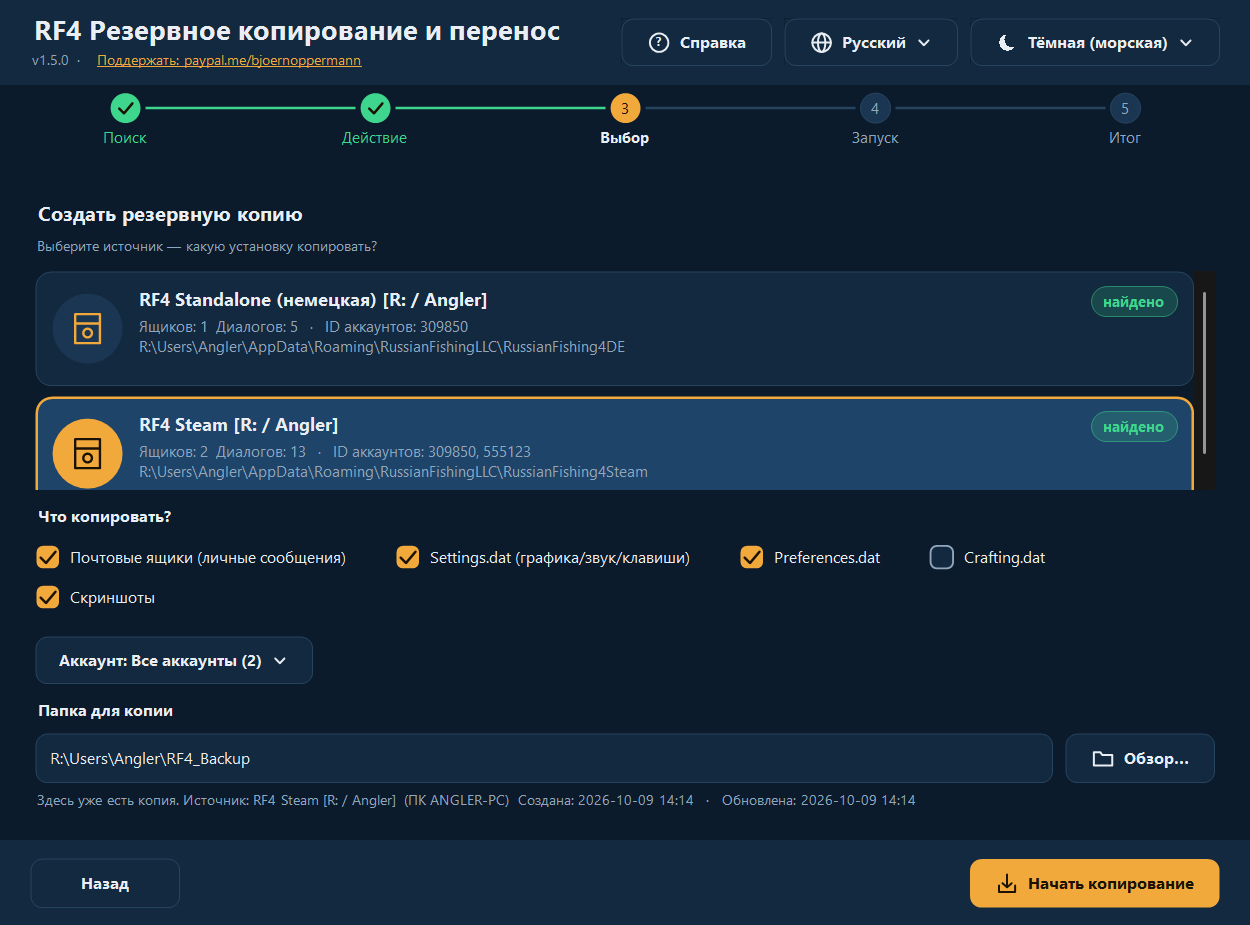This screenshot has height=925, width=1250.
Task: Expand the Аккаунт: Все аккаунты (2) dropdown
Action: click(174, 661)
